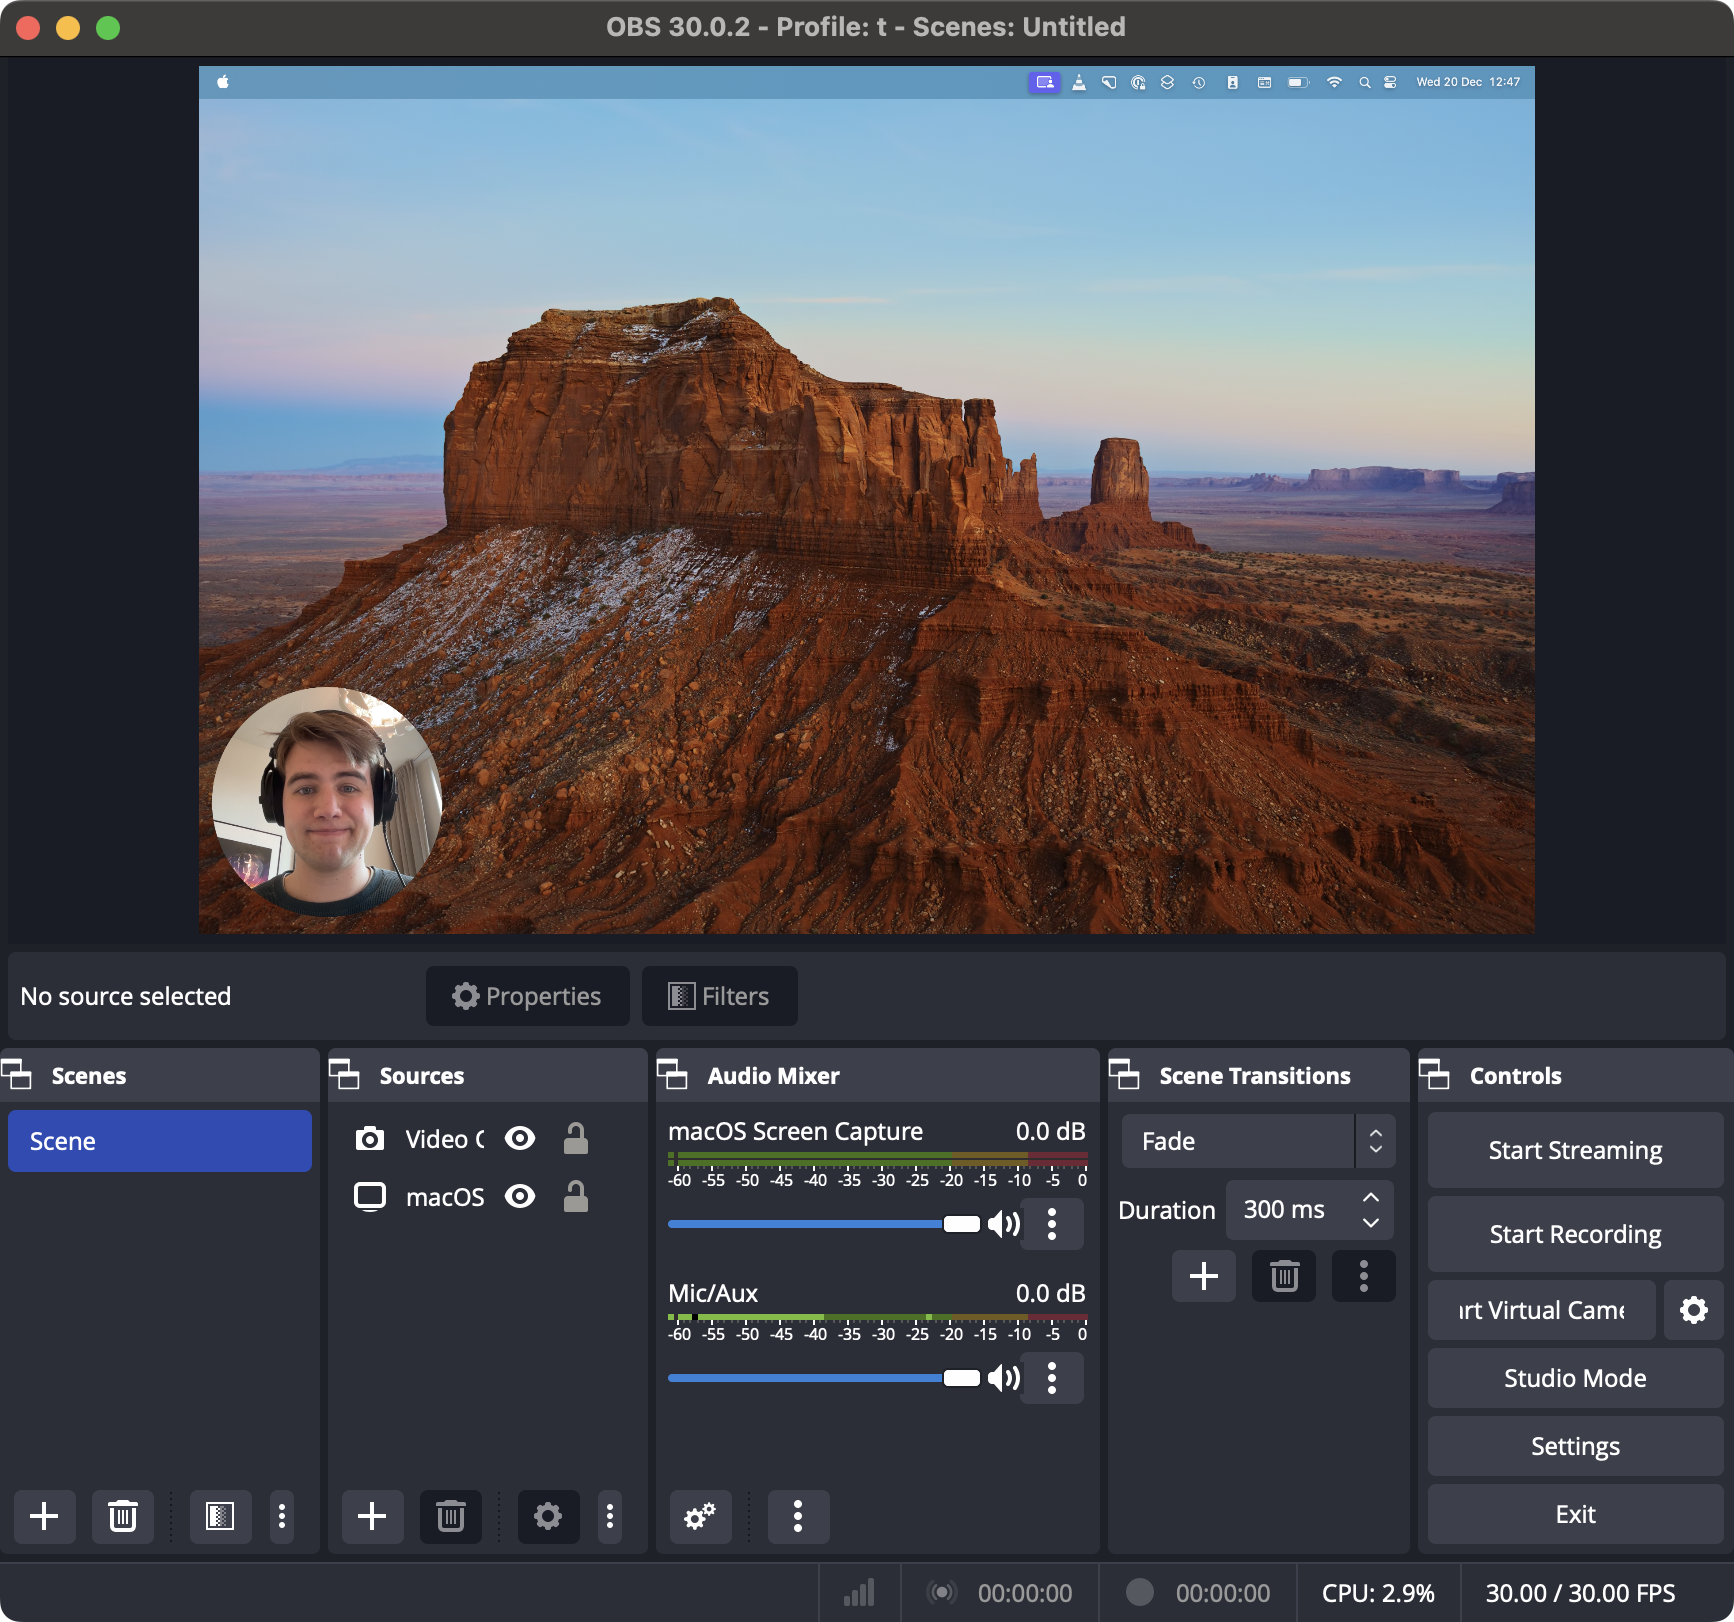Viewport: 1734px width, 1622px height.
Task: Click the Mic/Aux 0.0 dB value
Action: [1050, 1293]
